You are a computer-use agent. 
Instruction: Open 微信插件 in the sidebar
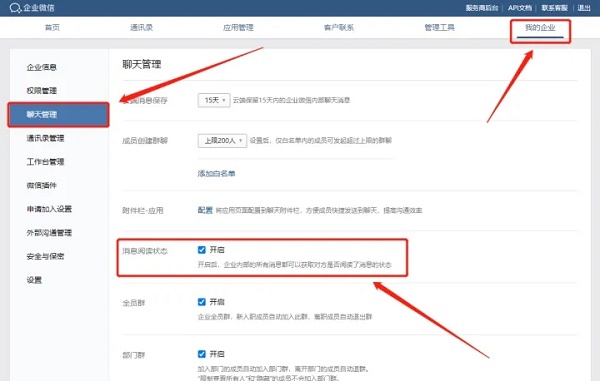click(x=42, y=186)
